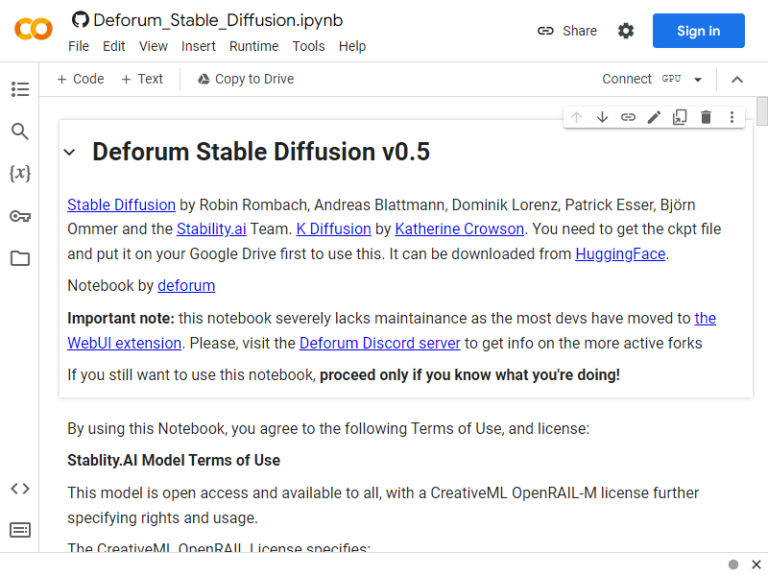The width and height of the screenshot is (768, 576).
Task: Click the Sign in button
Action: coord(698,31)
